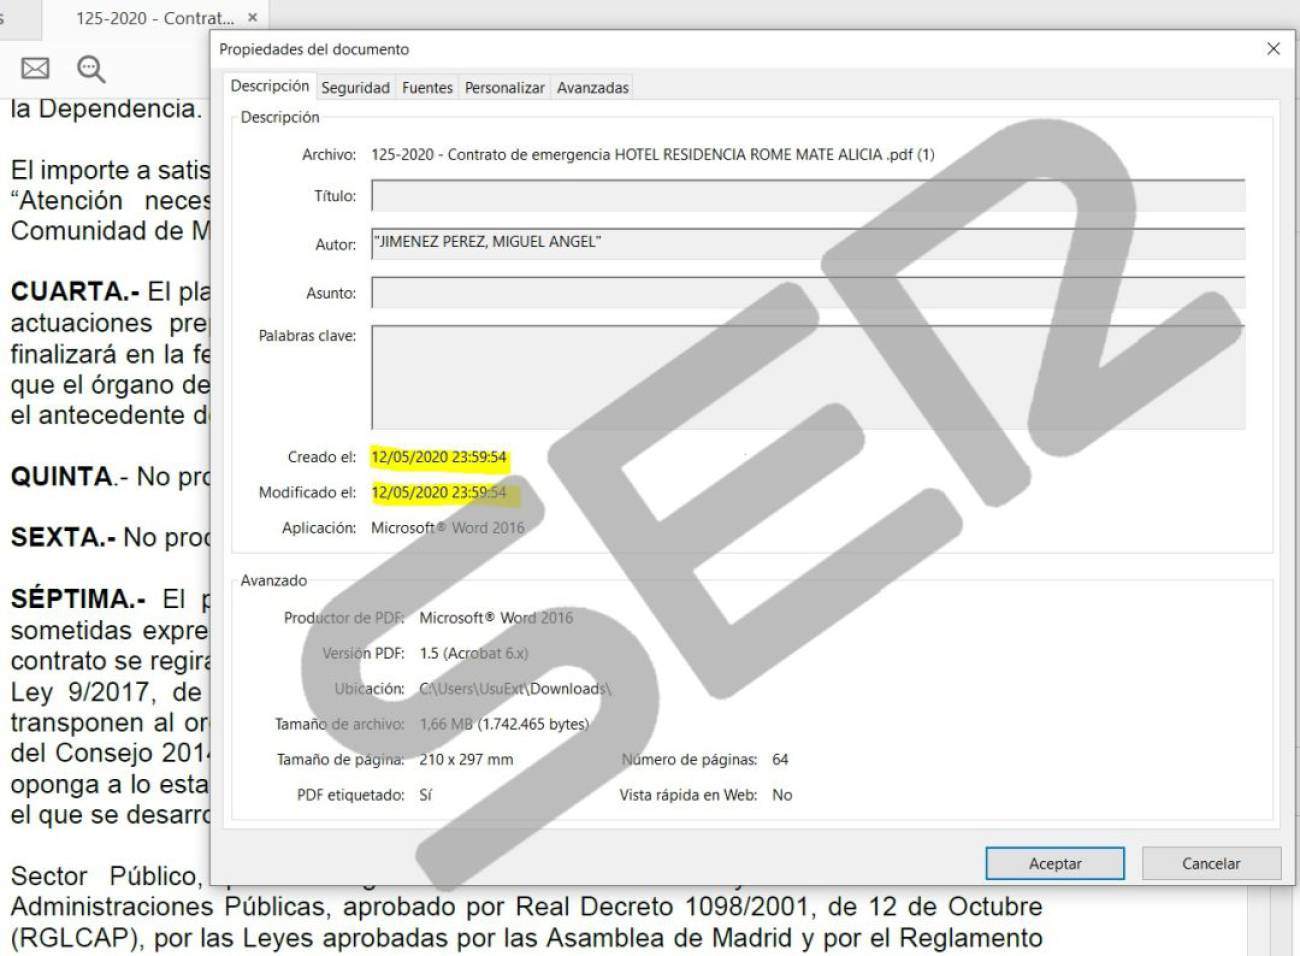
Task: Click the Vista rápida en Web value No
Action: [782, 795]
